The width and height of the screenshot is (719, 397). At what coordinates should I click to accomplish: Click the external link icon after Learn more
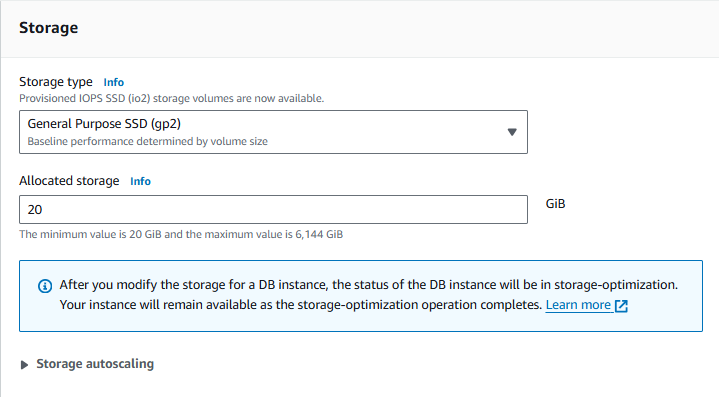point(621,306)
